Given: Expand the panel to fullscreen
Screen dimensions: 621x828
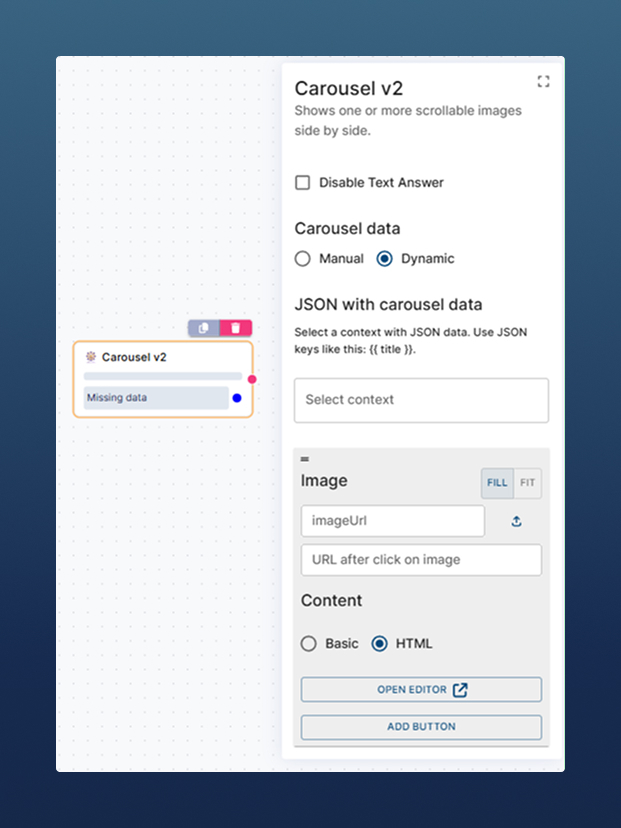Looking at the screenshot, I should coord(543,82).
